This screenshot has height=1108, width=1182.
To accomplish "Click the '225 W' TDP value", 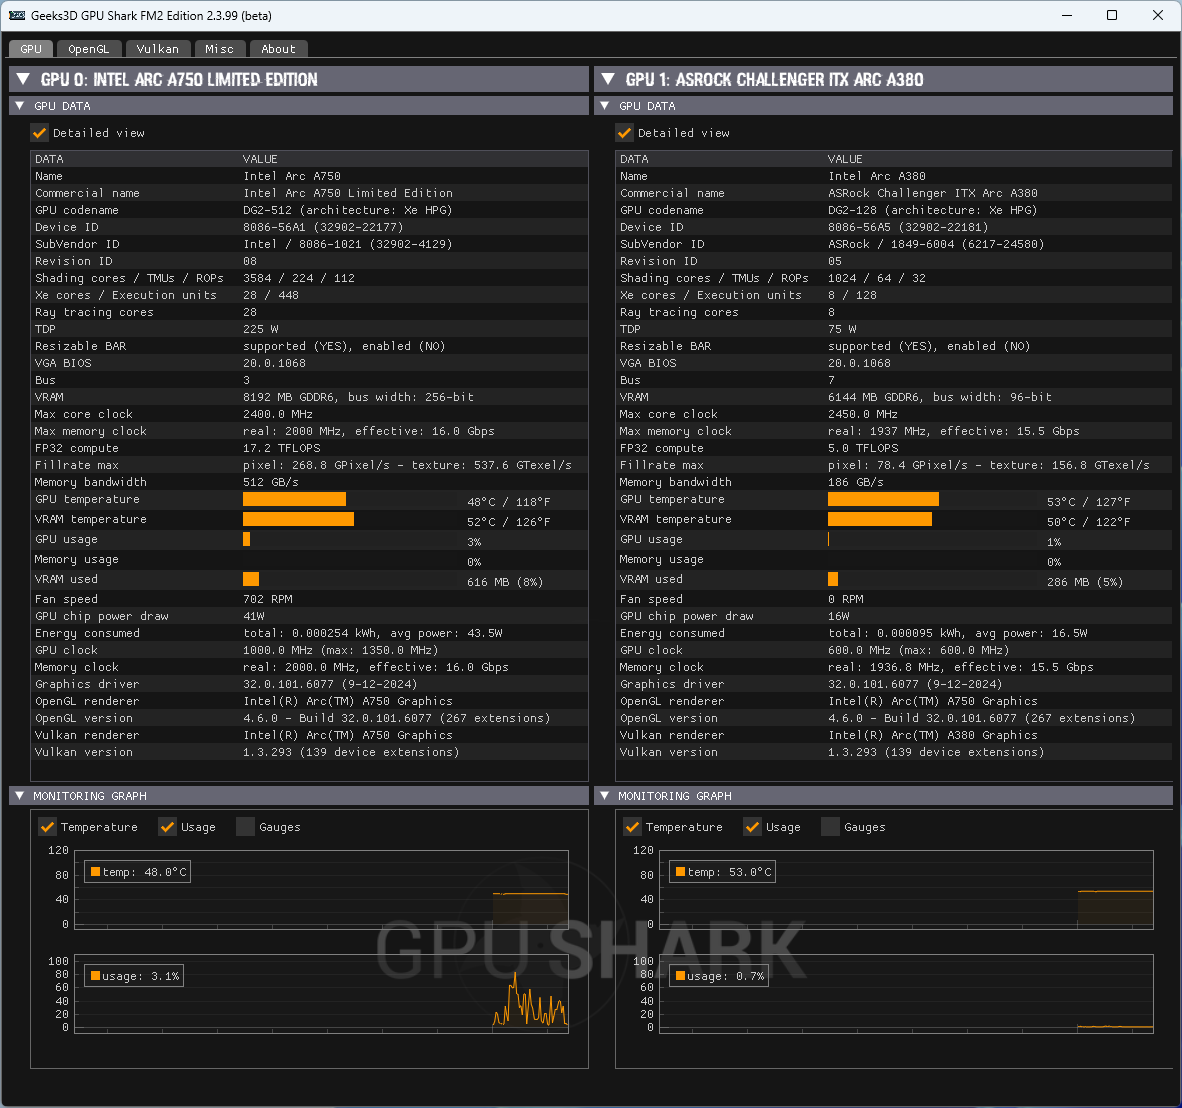I will coord(261,329).
